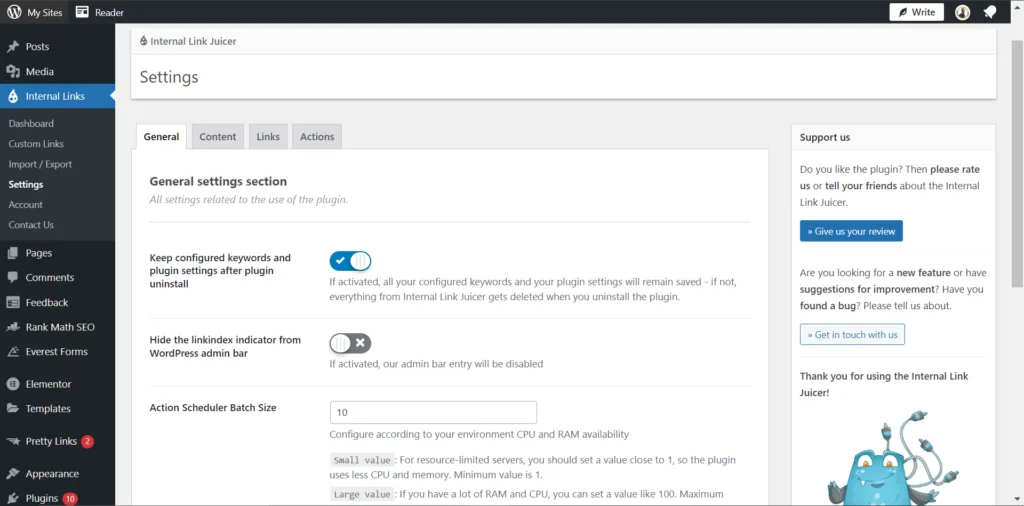Click the Action Scheduler Batch Size field
The height and width of the screenshot is (506, 1024).
tap(433, 413)
